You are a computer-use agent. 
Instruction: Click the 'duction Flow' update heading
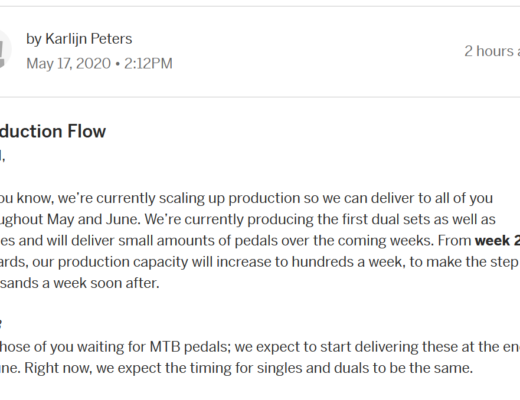tap(53, 131)
